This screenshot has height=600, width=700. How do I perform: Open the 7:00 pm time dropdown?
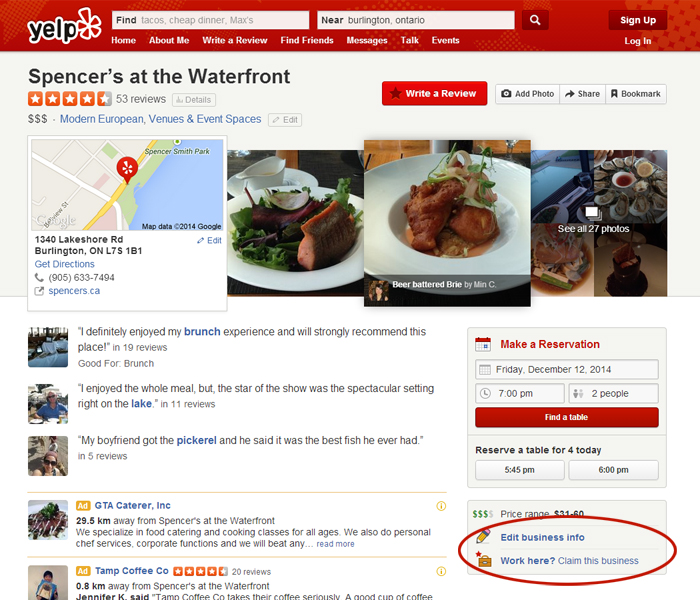520,393
